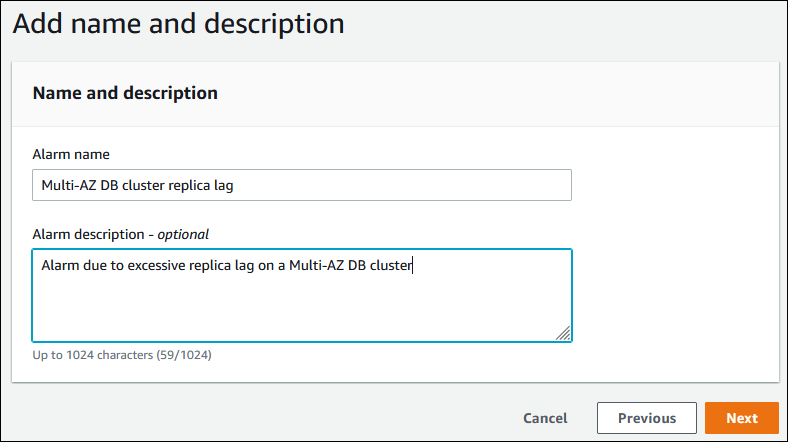Click the "Add name and description" page heading

[179, 24]
